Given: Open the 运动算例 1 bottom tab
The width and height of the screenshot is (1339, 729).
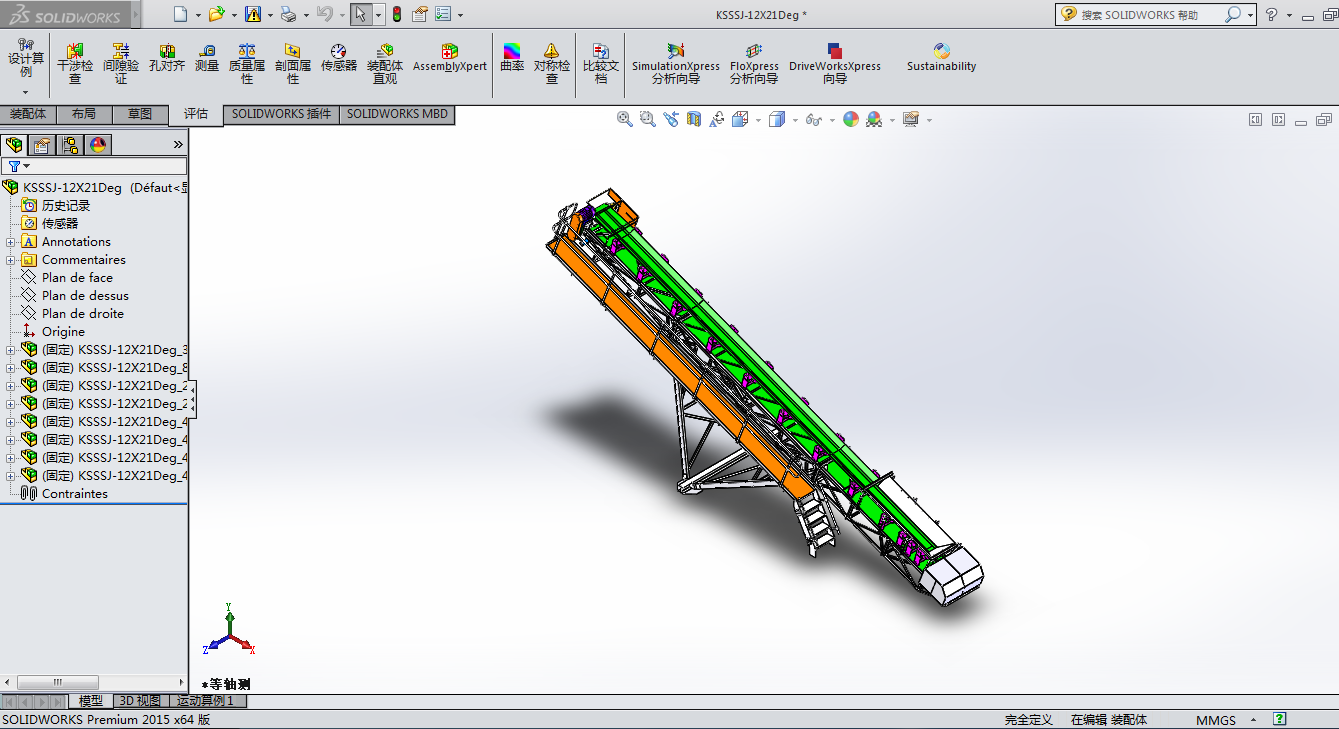Looking at the screenshot, I should coord(206,701).
